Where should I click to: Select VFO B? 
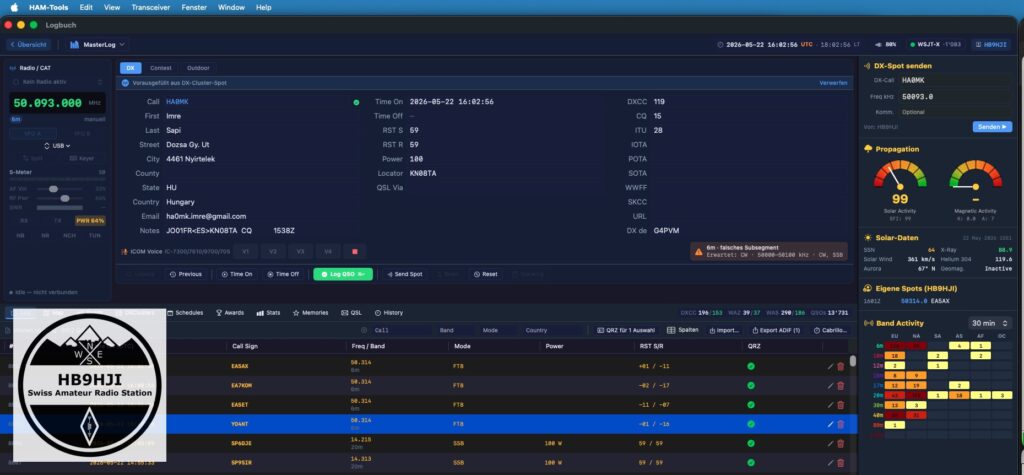(x=82, y=133)
